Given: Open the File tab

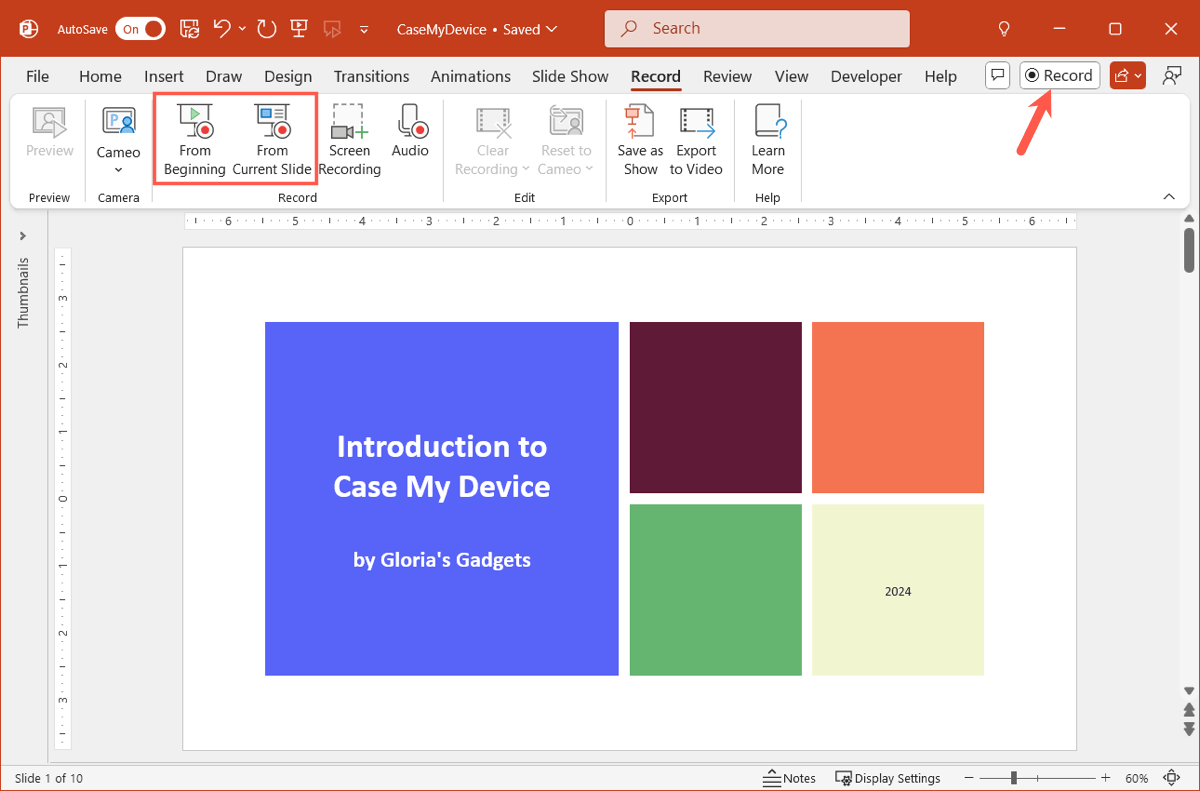Looking at the screenshot, I should click(37, 76).
